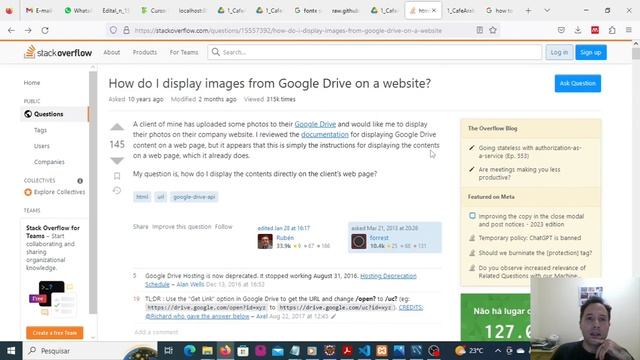Viewport: 640px width, 360px height.
Task: Select the url tag
Action: [160, 197]
